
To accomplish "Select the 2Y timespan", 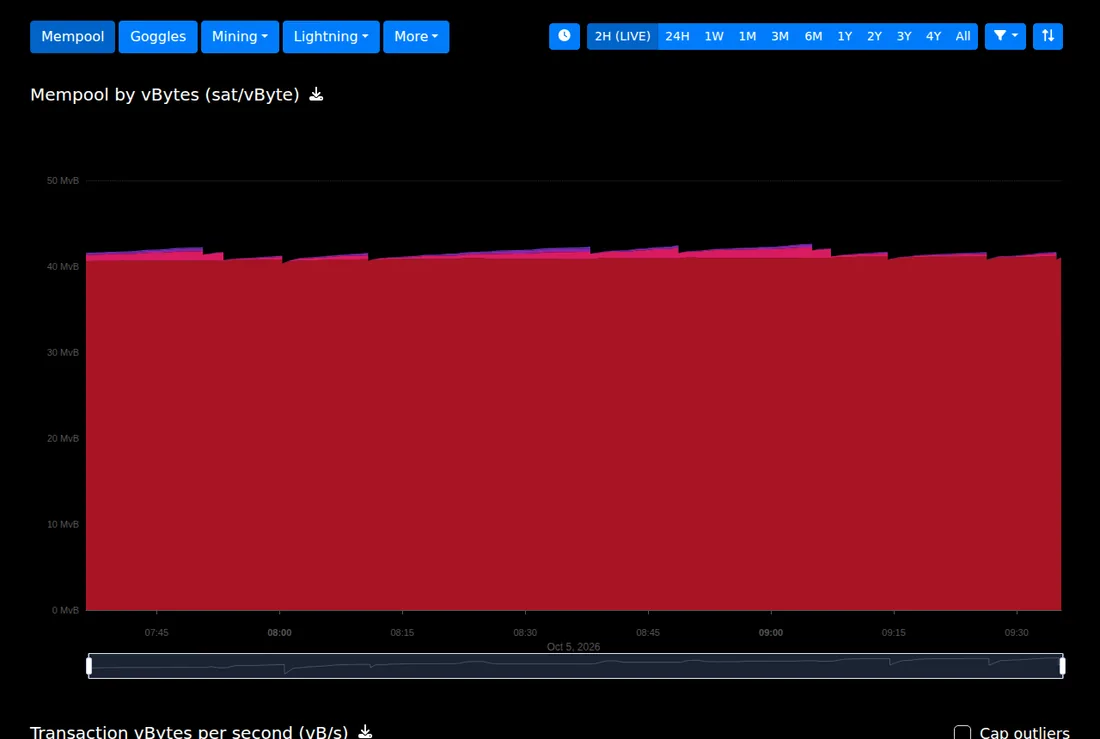I will click(874, 36).
